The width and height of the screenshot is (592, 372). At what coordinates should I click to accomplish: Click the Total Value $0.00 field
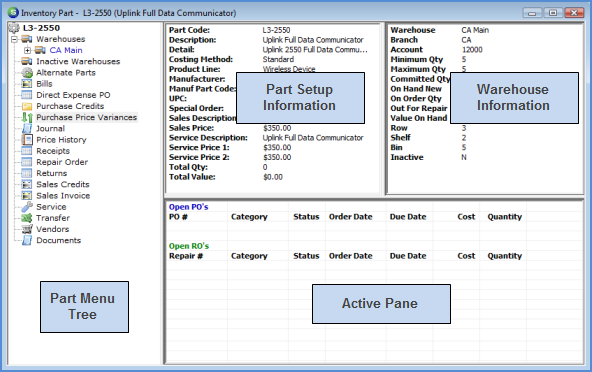[x=273, y=177]
